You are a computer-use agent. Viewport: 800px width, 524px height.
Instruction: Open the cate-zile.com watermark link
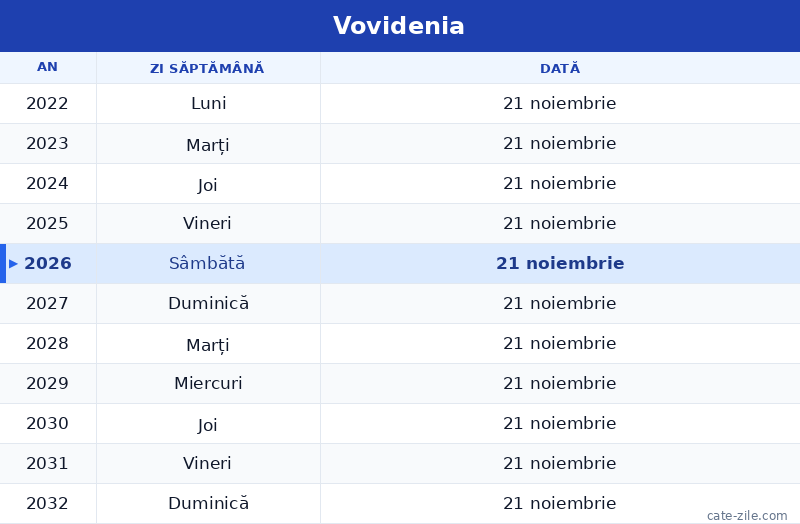coord(747,516)
